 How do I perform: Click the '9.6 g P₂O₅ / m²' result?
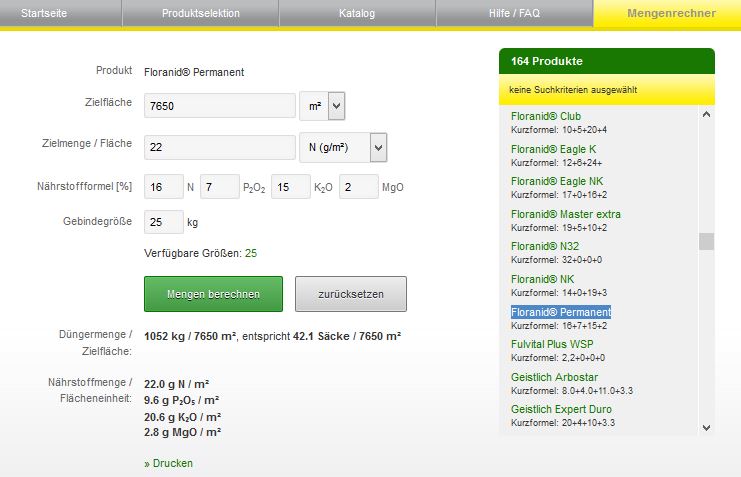click(x=181, y=400)
